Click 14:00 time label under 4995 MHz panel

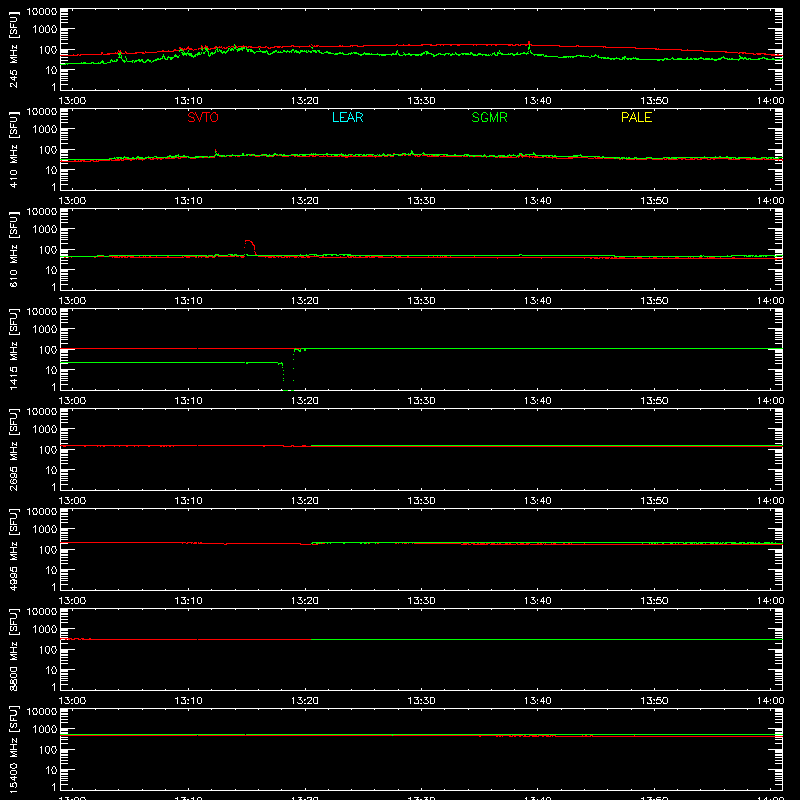coord(770,601)
